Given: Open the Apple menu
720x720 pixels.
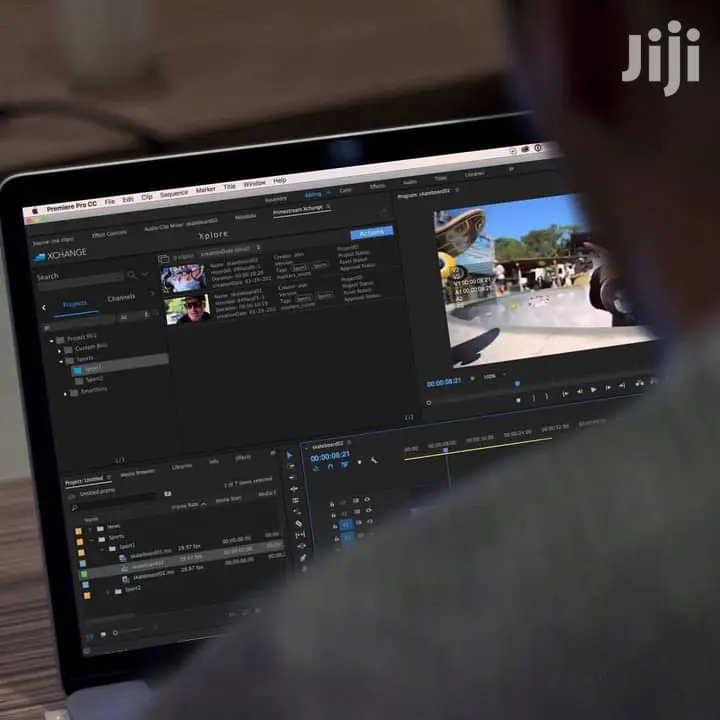Looking at the screenshot, I should coord(34,211).
